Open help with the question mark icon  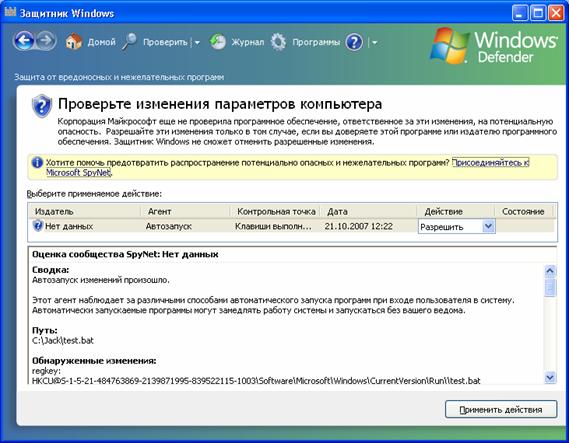point(354,42)
